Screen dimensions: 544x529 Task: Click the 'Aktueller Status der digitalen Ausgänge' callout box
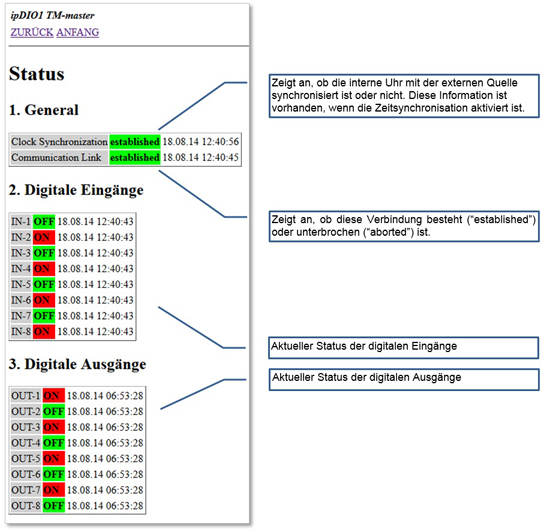click(404, 379)
